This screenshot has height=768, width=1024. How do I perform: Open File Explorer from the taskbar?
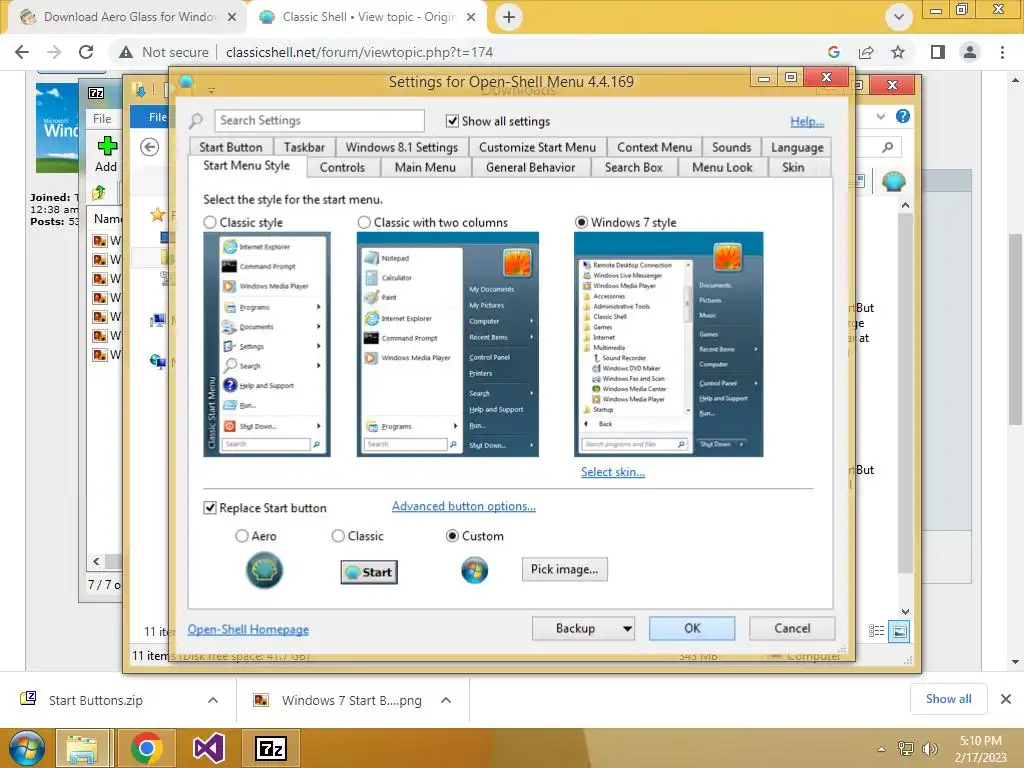(x=82, y=748)
